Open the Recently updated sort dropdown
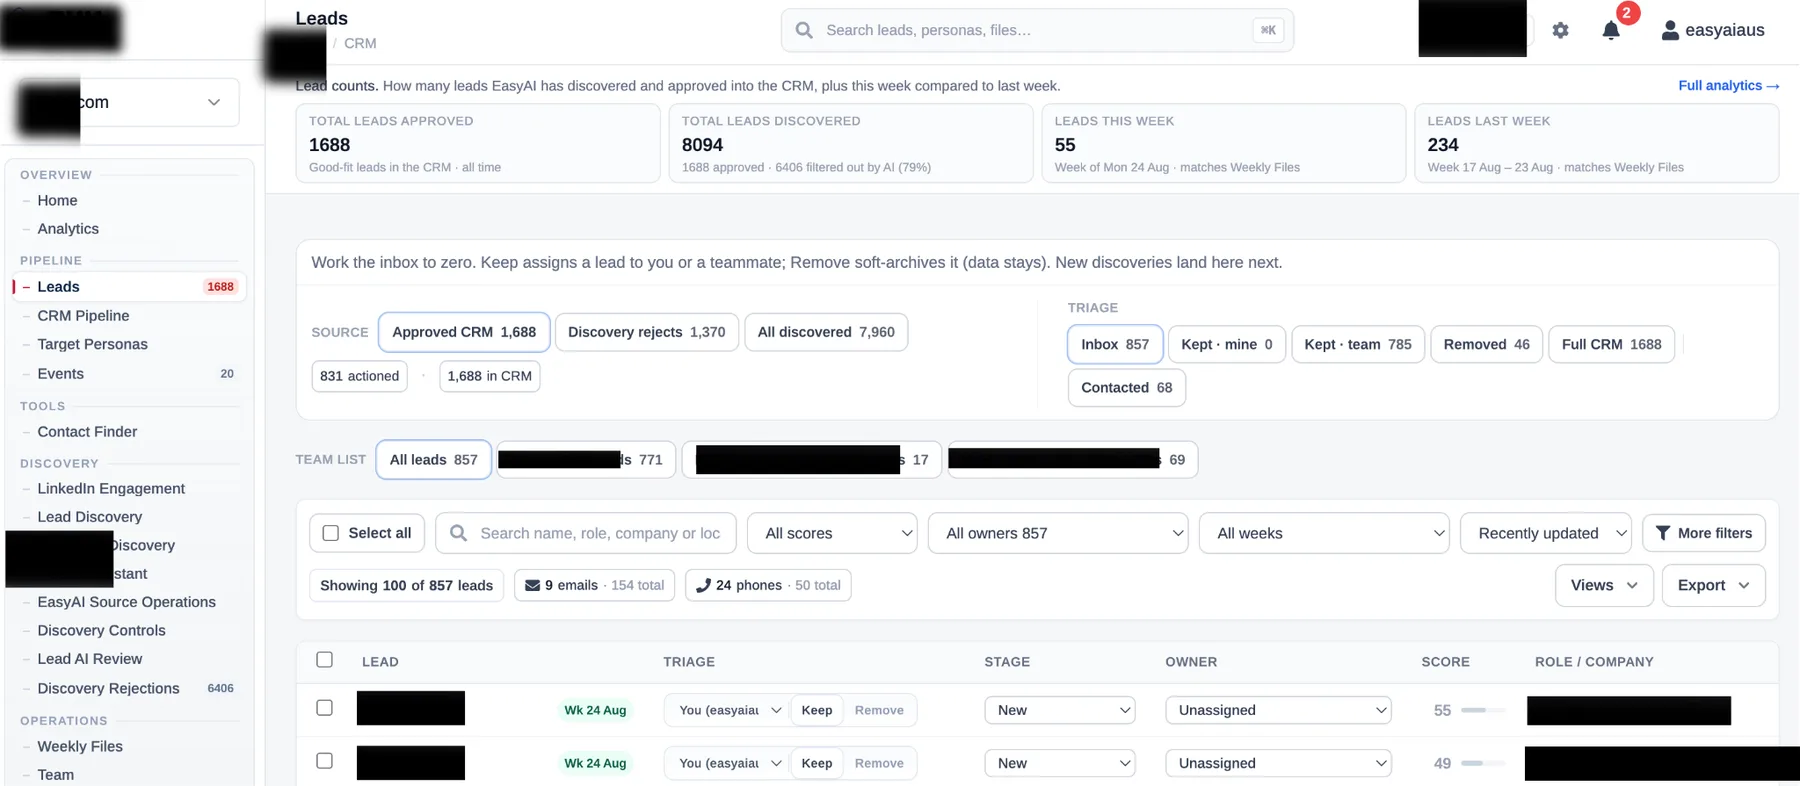Image resolution: width=1800 pixels, height=786 pixels. tap(1546, 533)
